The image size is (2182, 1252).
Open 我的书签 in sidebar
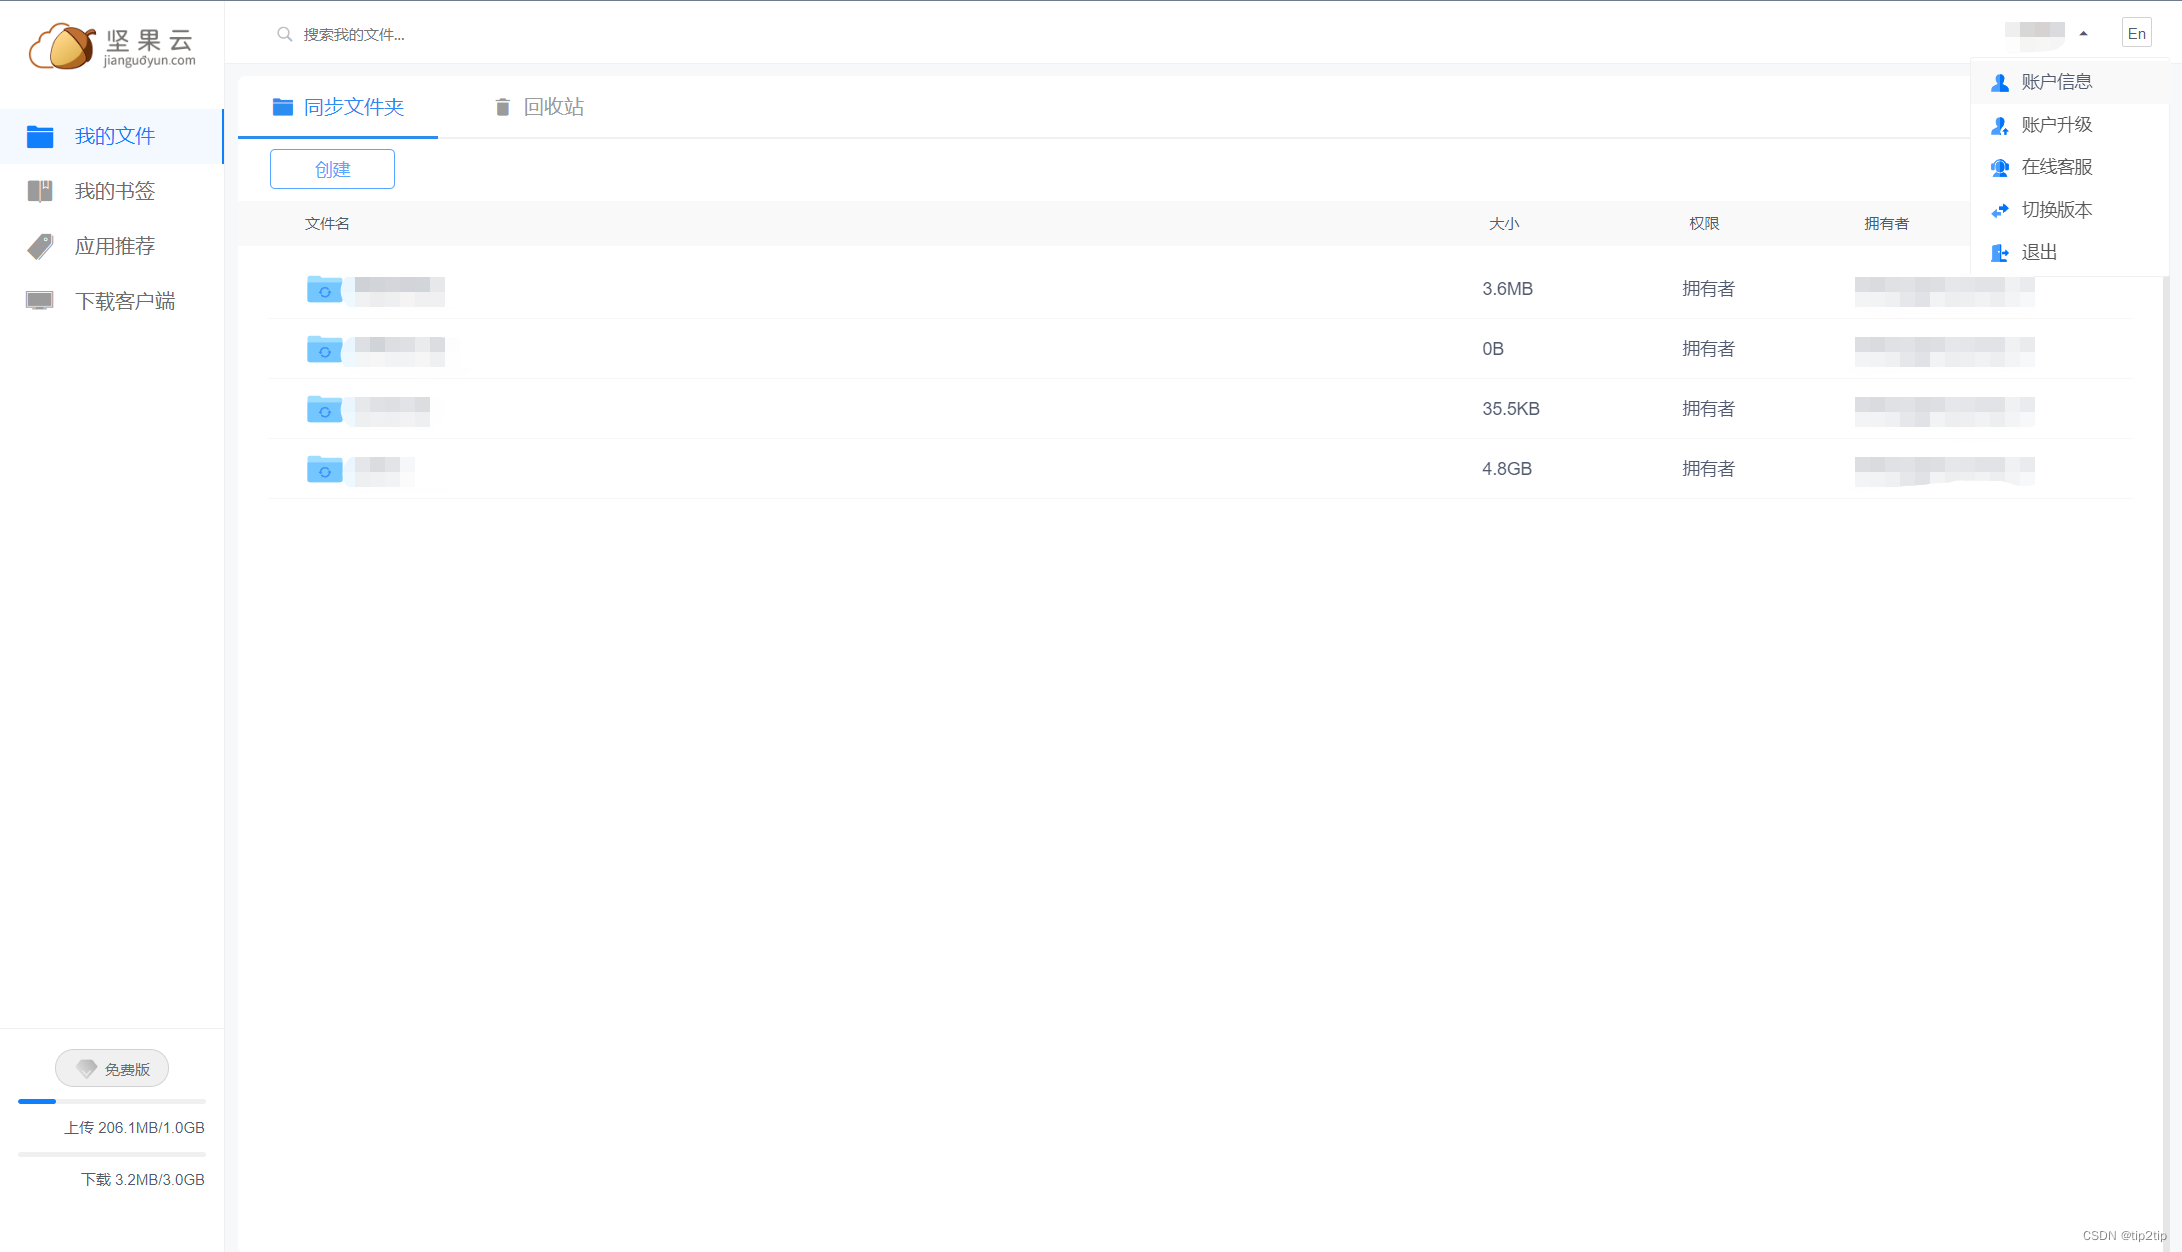[112, 191]
